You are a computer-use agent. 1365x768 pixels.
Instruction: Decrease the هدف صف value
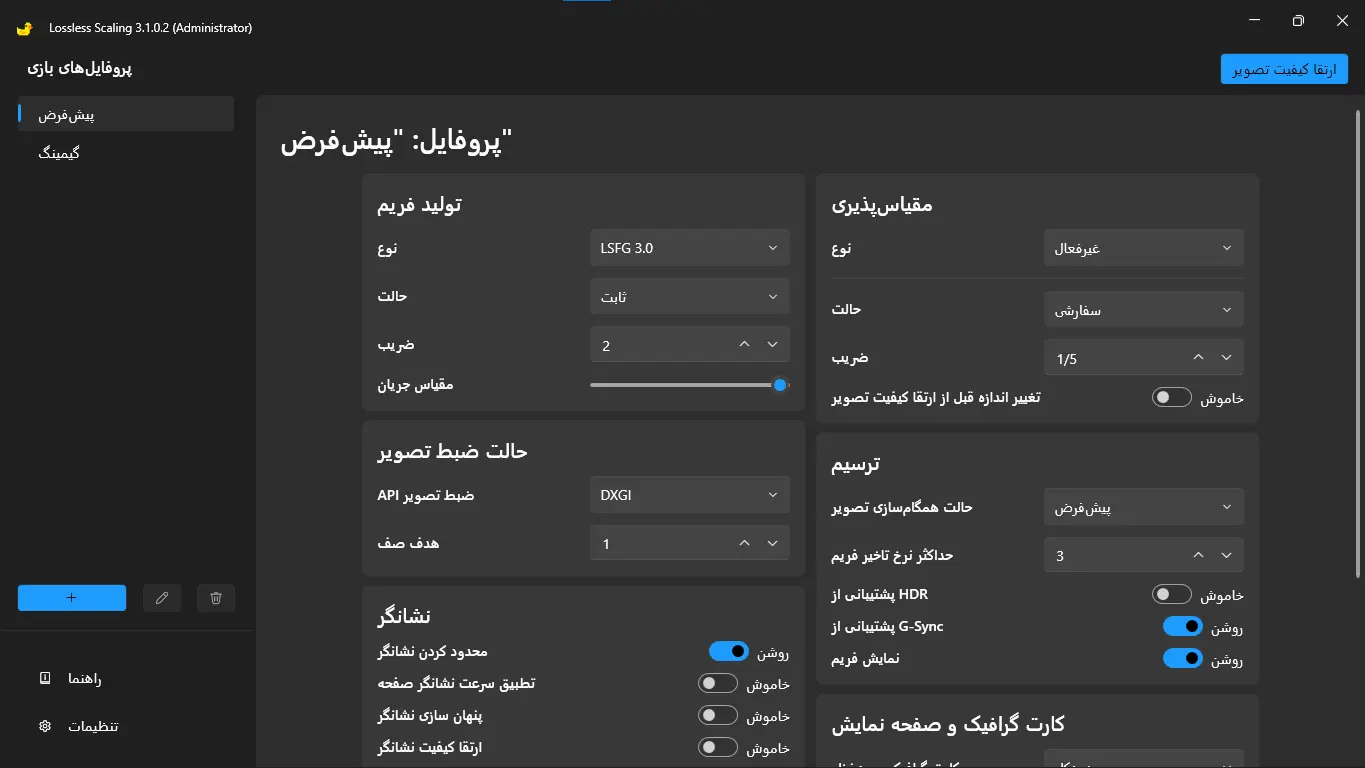[x=772, y=543]
